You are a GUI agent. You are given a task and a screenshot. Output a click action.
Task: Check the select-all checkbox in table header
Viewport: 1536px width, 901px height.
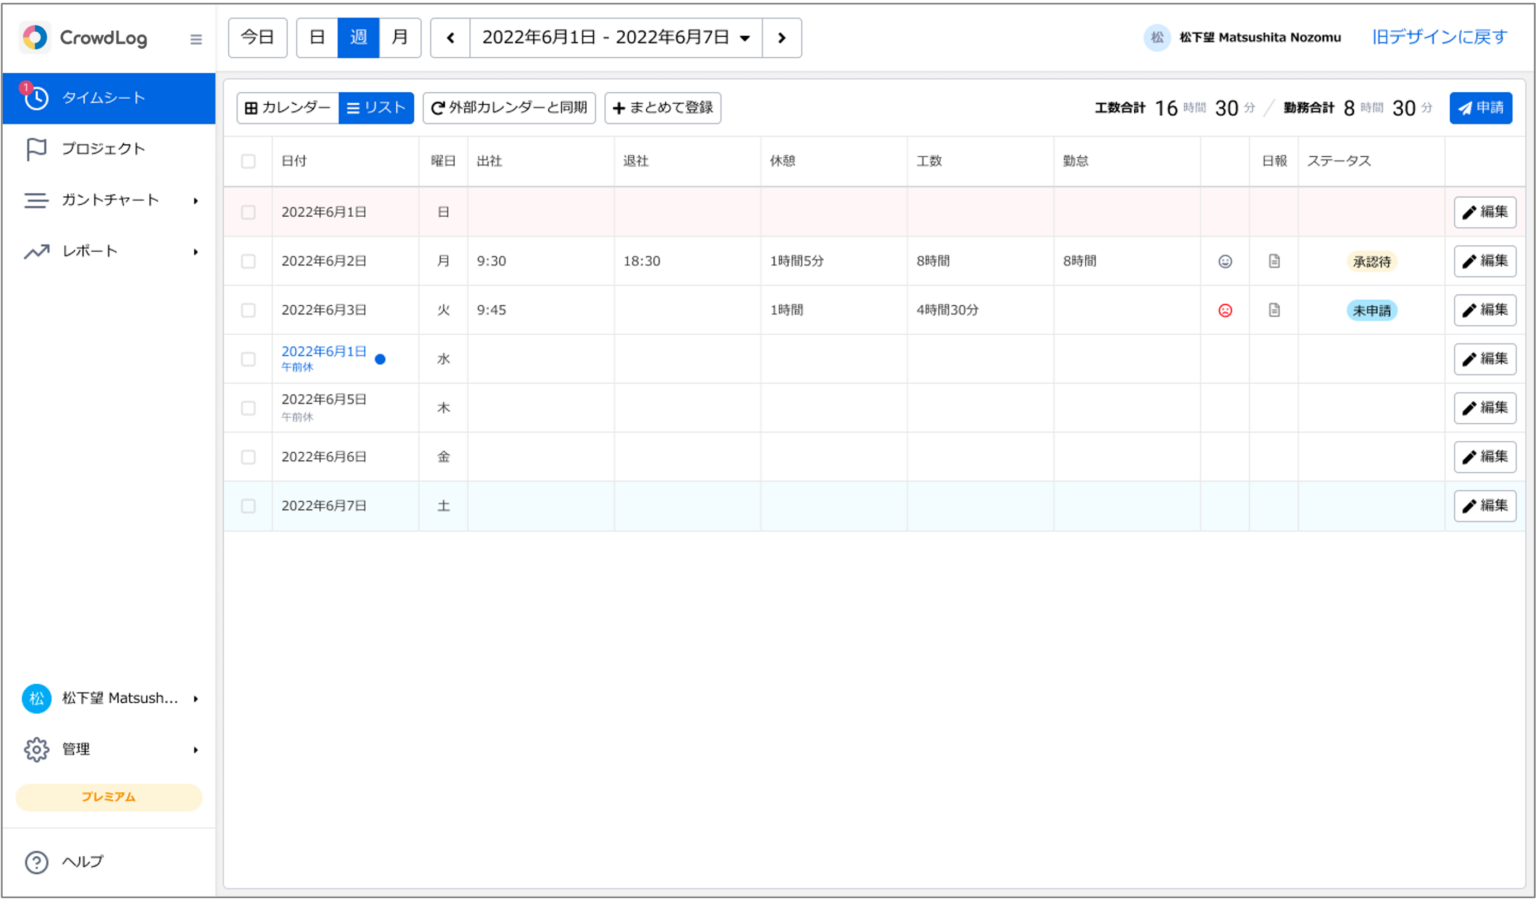click(247, 160)
